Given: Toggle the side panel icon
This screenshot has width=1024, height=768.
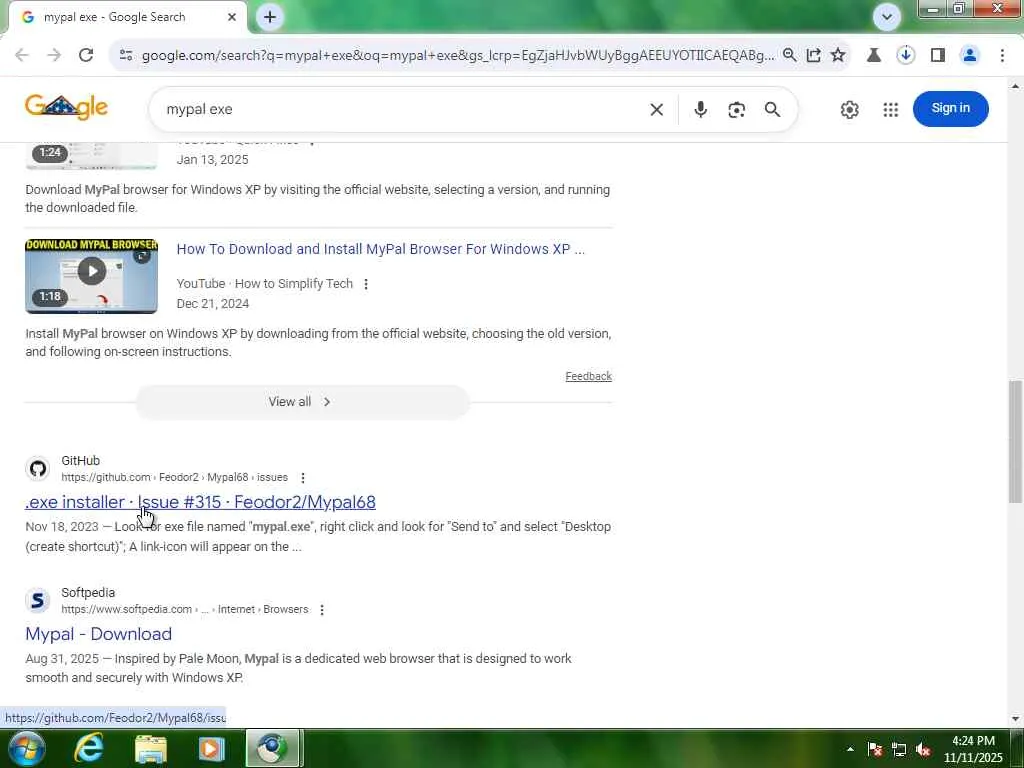Looking at the screenshot, I should click(938, 56).
